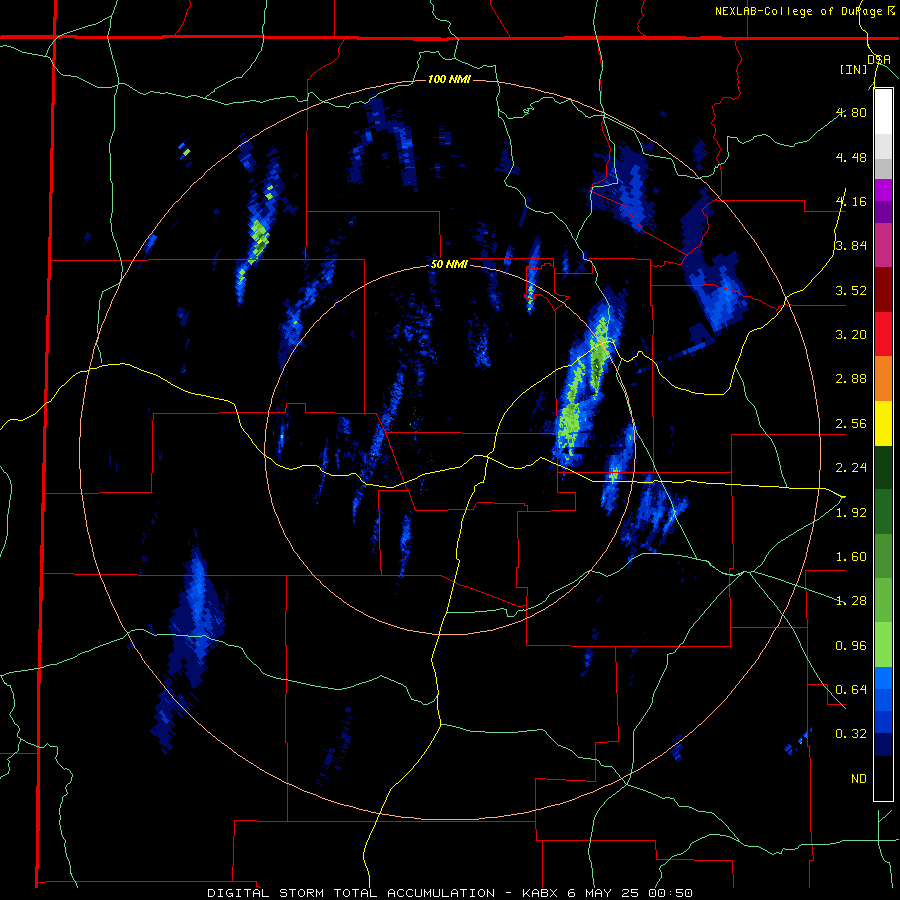
Task: Click the 1.28 legend value
Action: tap(851, 601)
